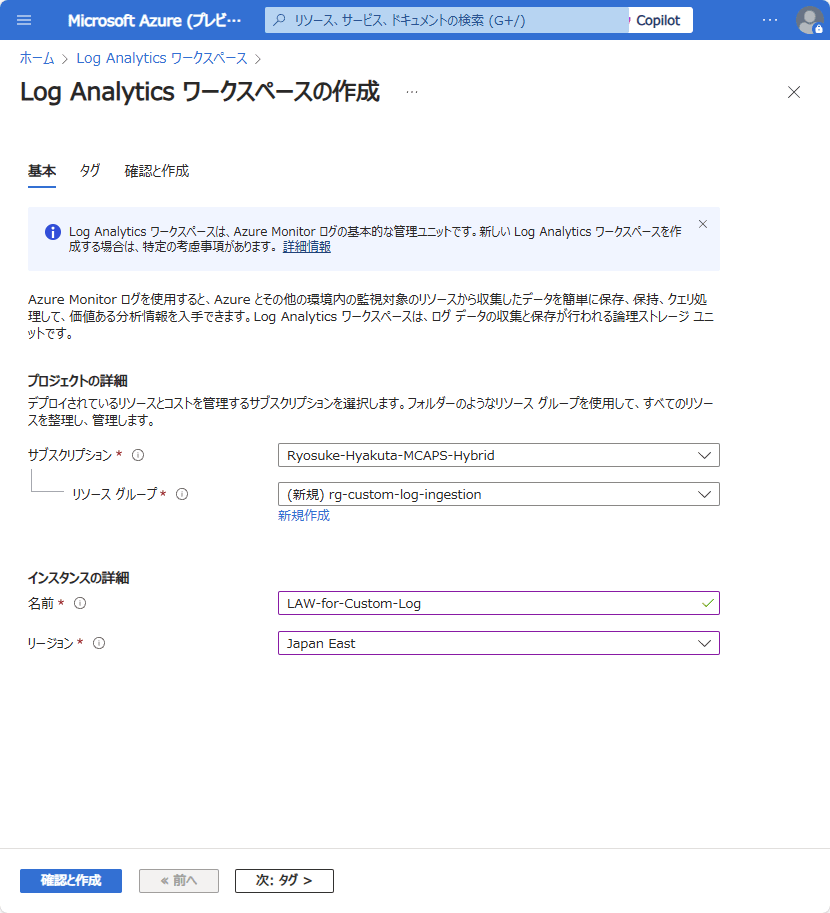
Task: Click 新規作成 under resource group
Action: click(x=303, y=516)
